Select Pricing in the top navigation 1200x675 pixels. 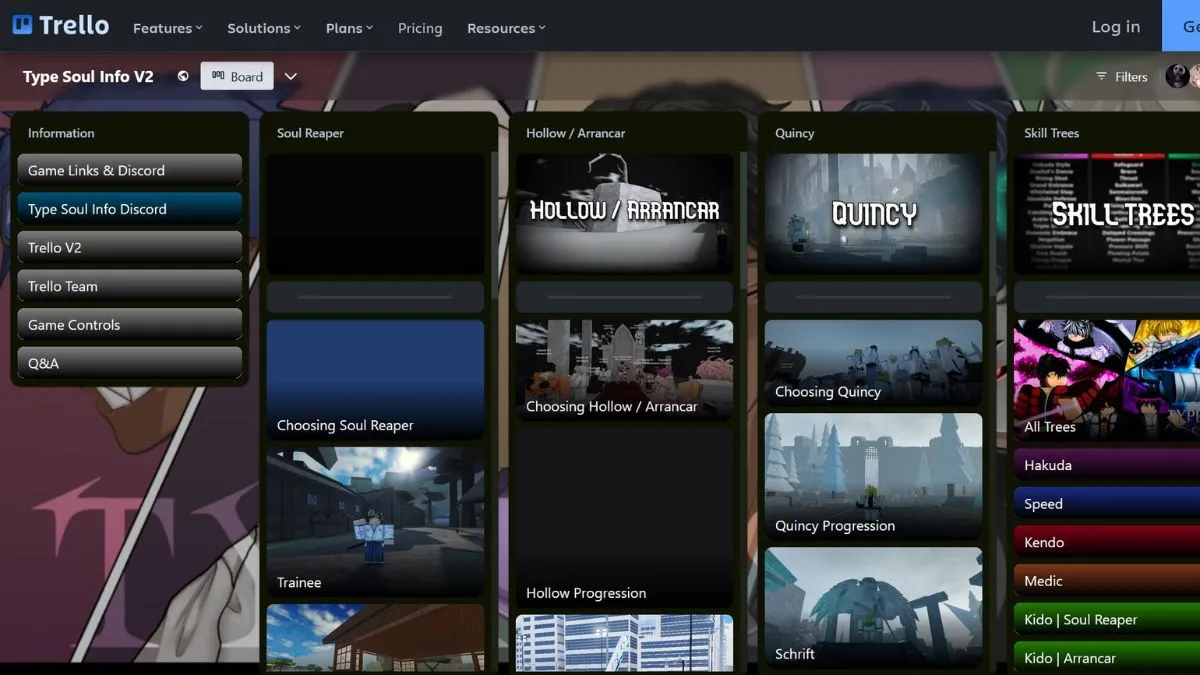tap(420, 28)
